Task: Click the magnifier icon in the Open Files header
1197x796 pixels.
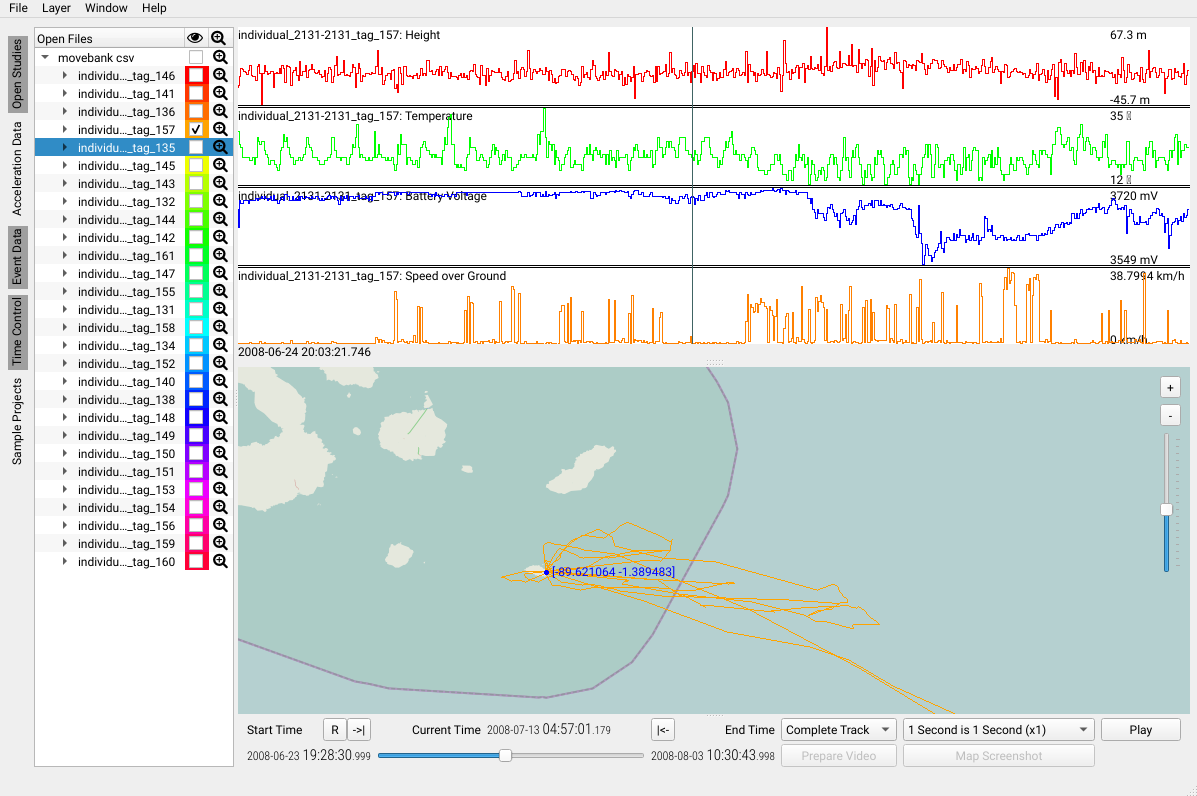Action: (x=219, y=38)
